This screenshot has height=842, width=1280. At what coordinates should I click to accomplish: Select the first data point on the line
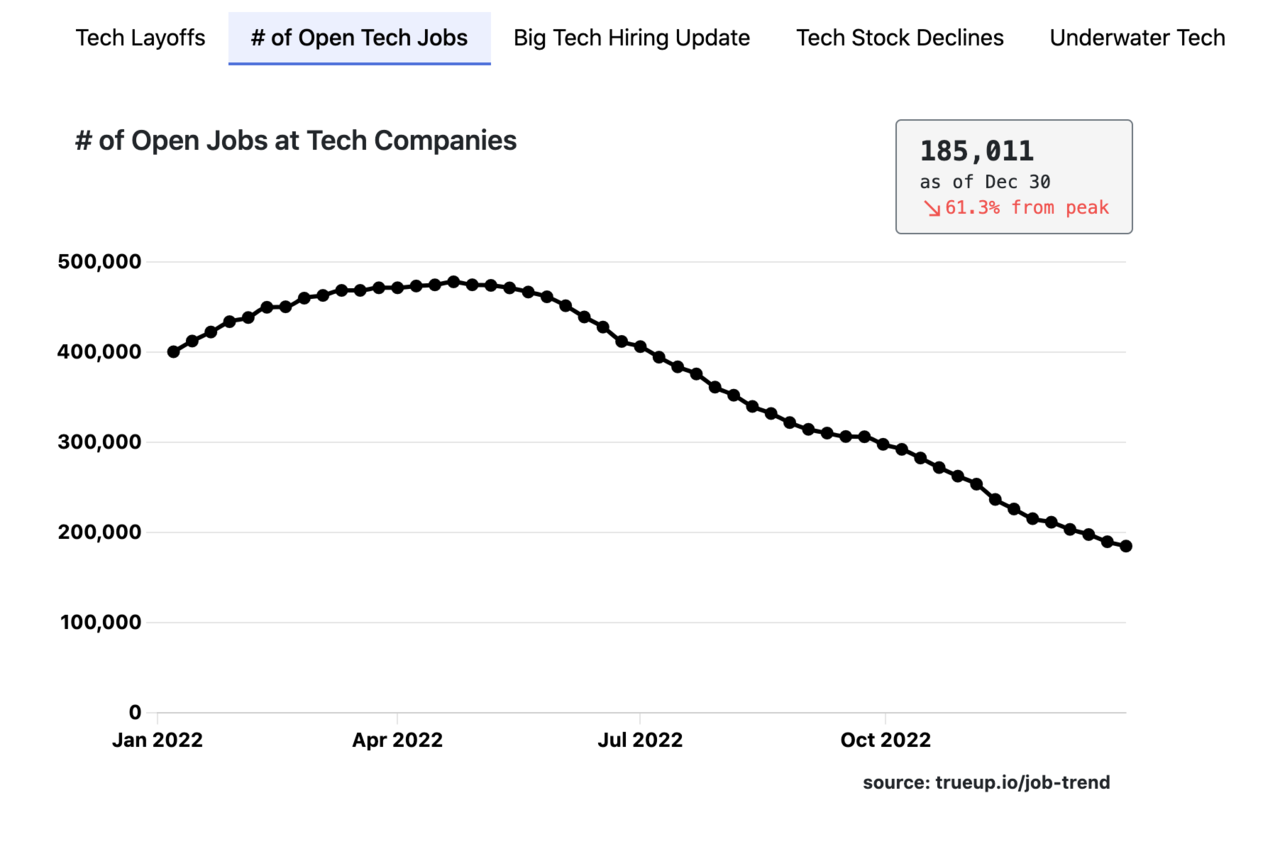(x=173, y=352)
